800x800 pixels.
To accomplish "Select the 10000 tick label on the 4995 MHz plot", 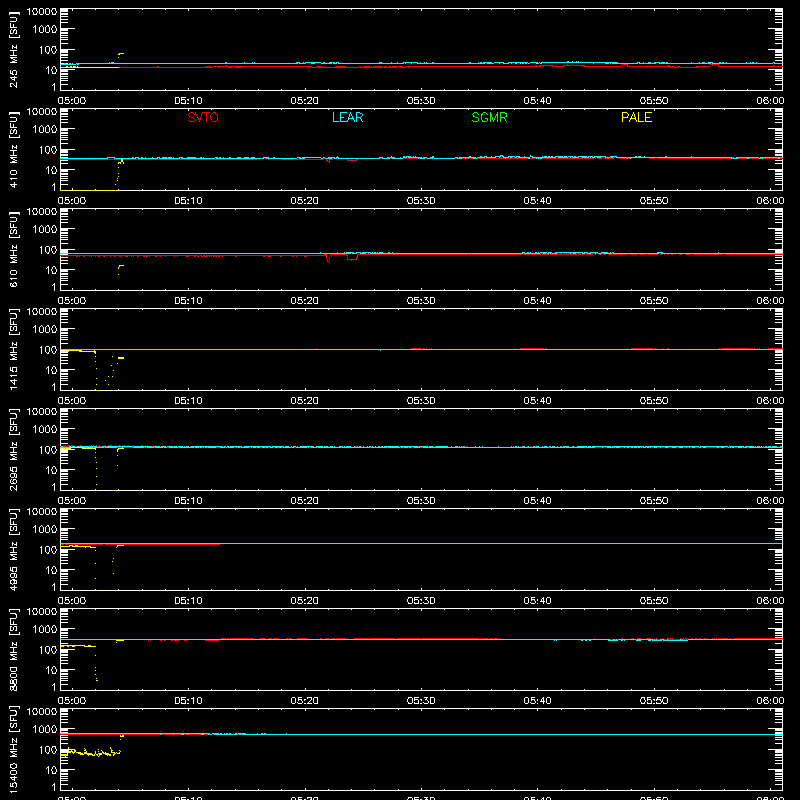I will pos(42,512).
